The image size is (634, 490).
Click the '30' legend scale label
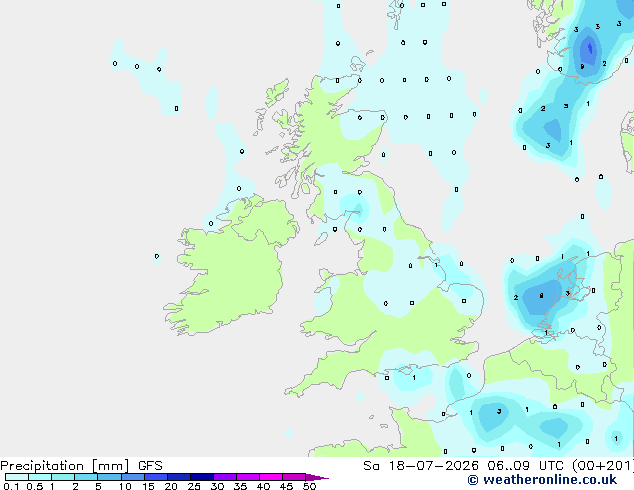coord(217,486)
